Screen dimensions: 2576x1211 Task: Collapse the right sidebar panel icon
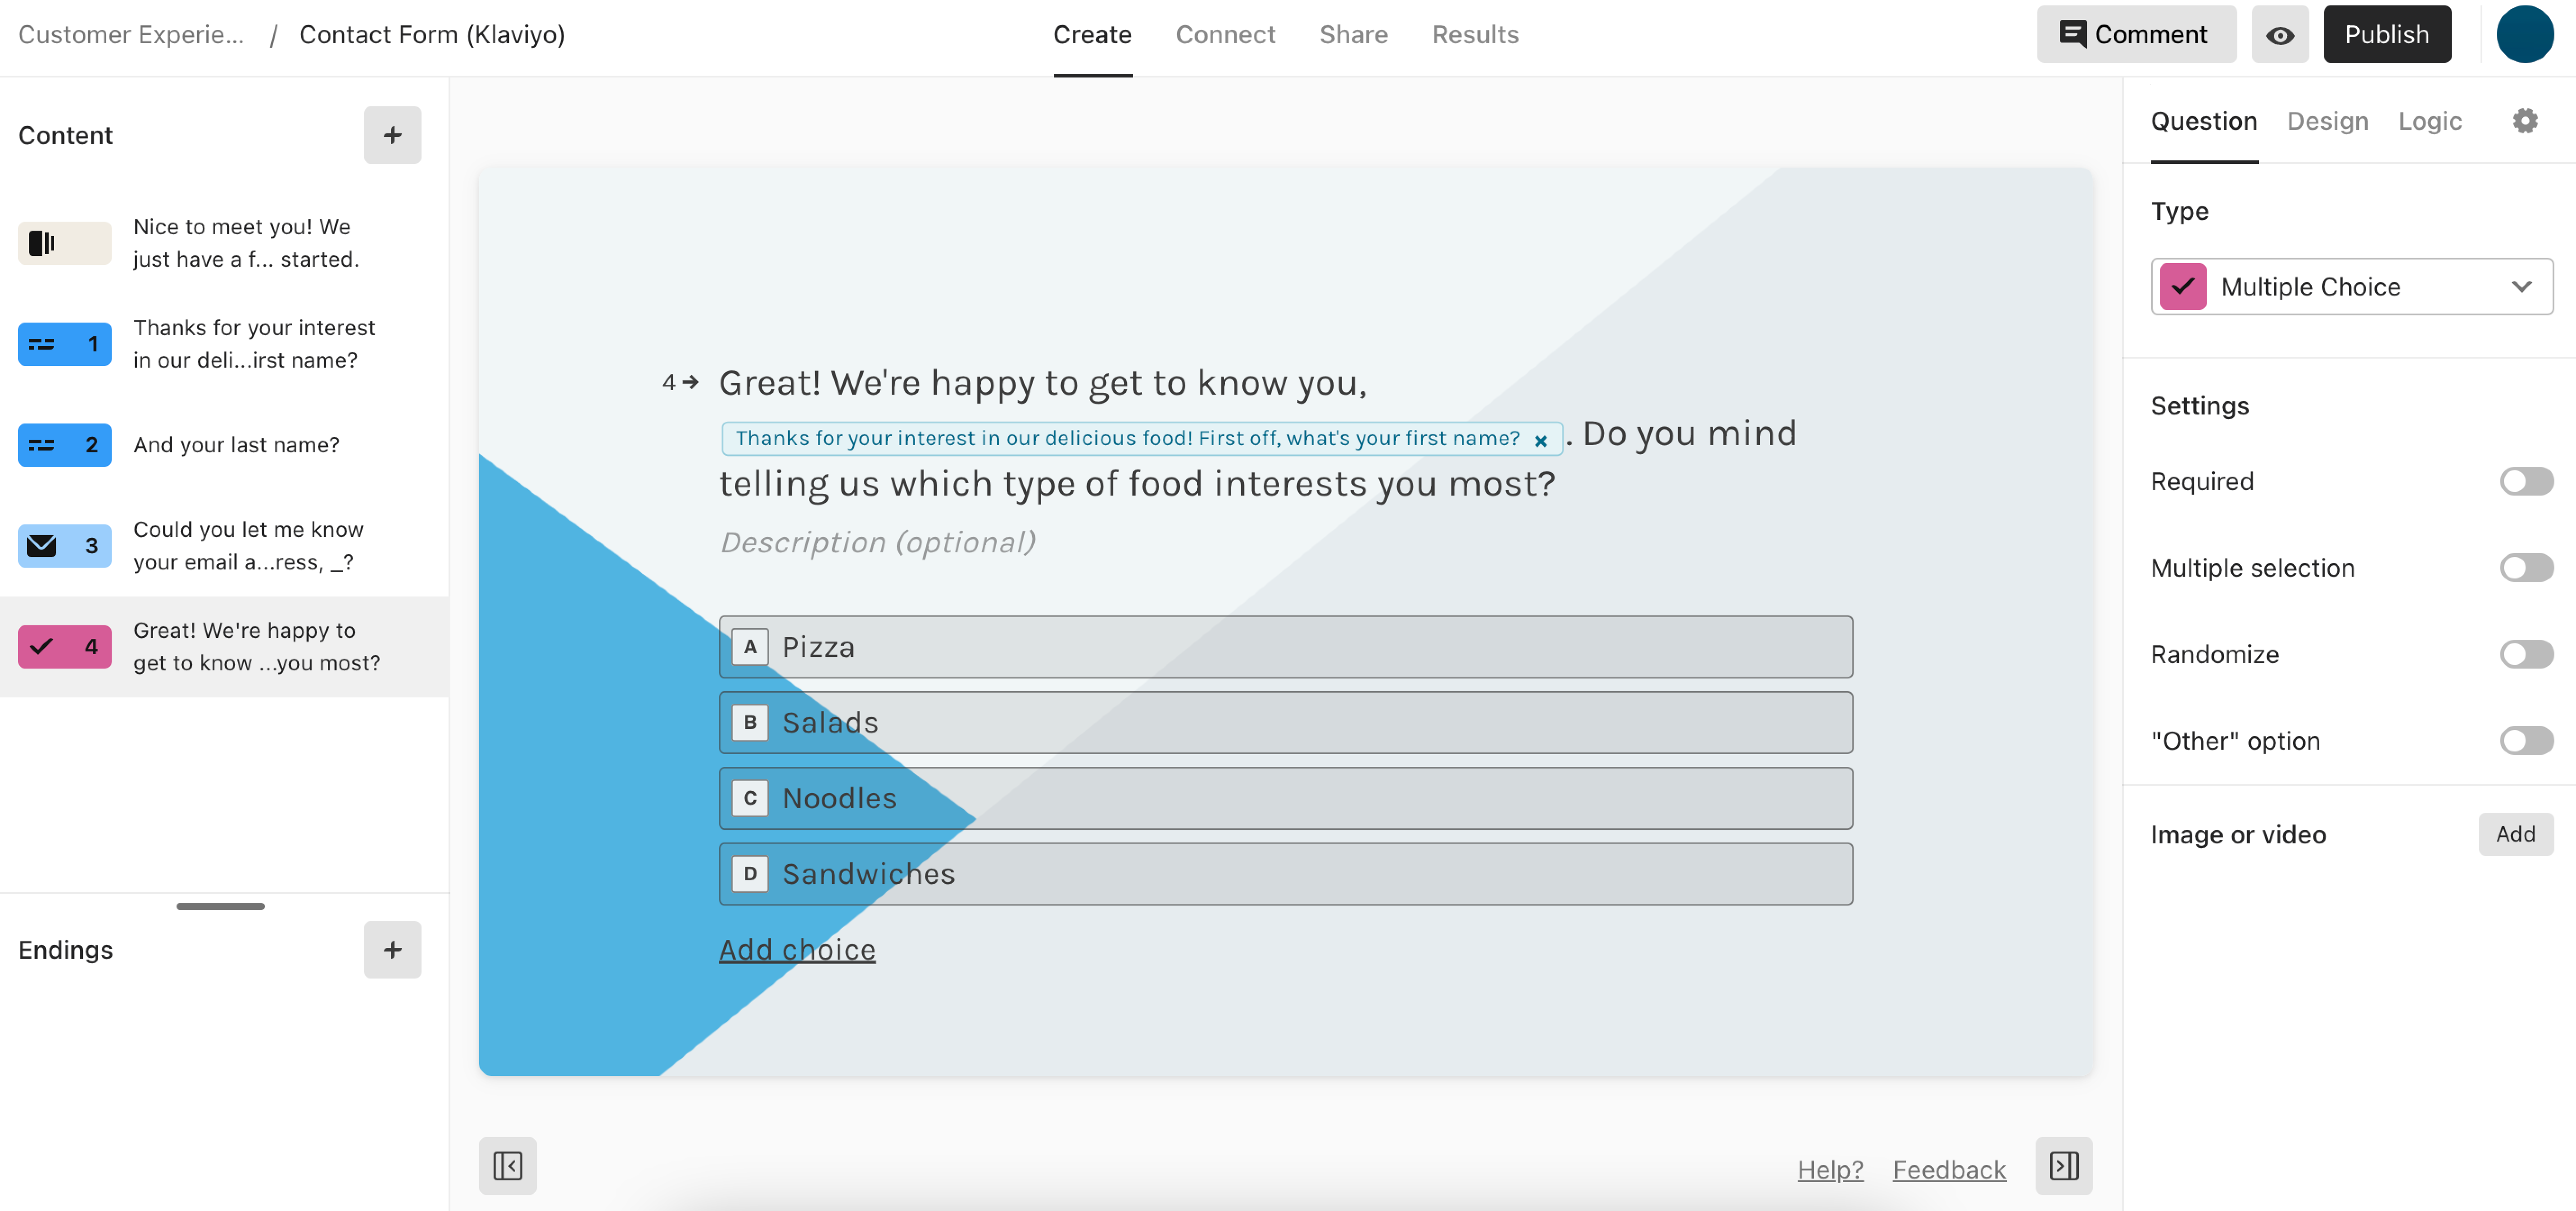[x=2064, y=1165]
